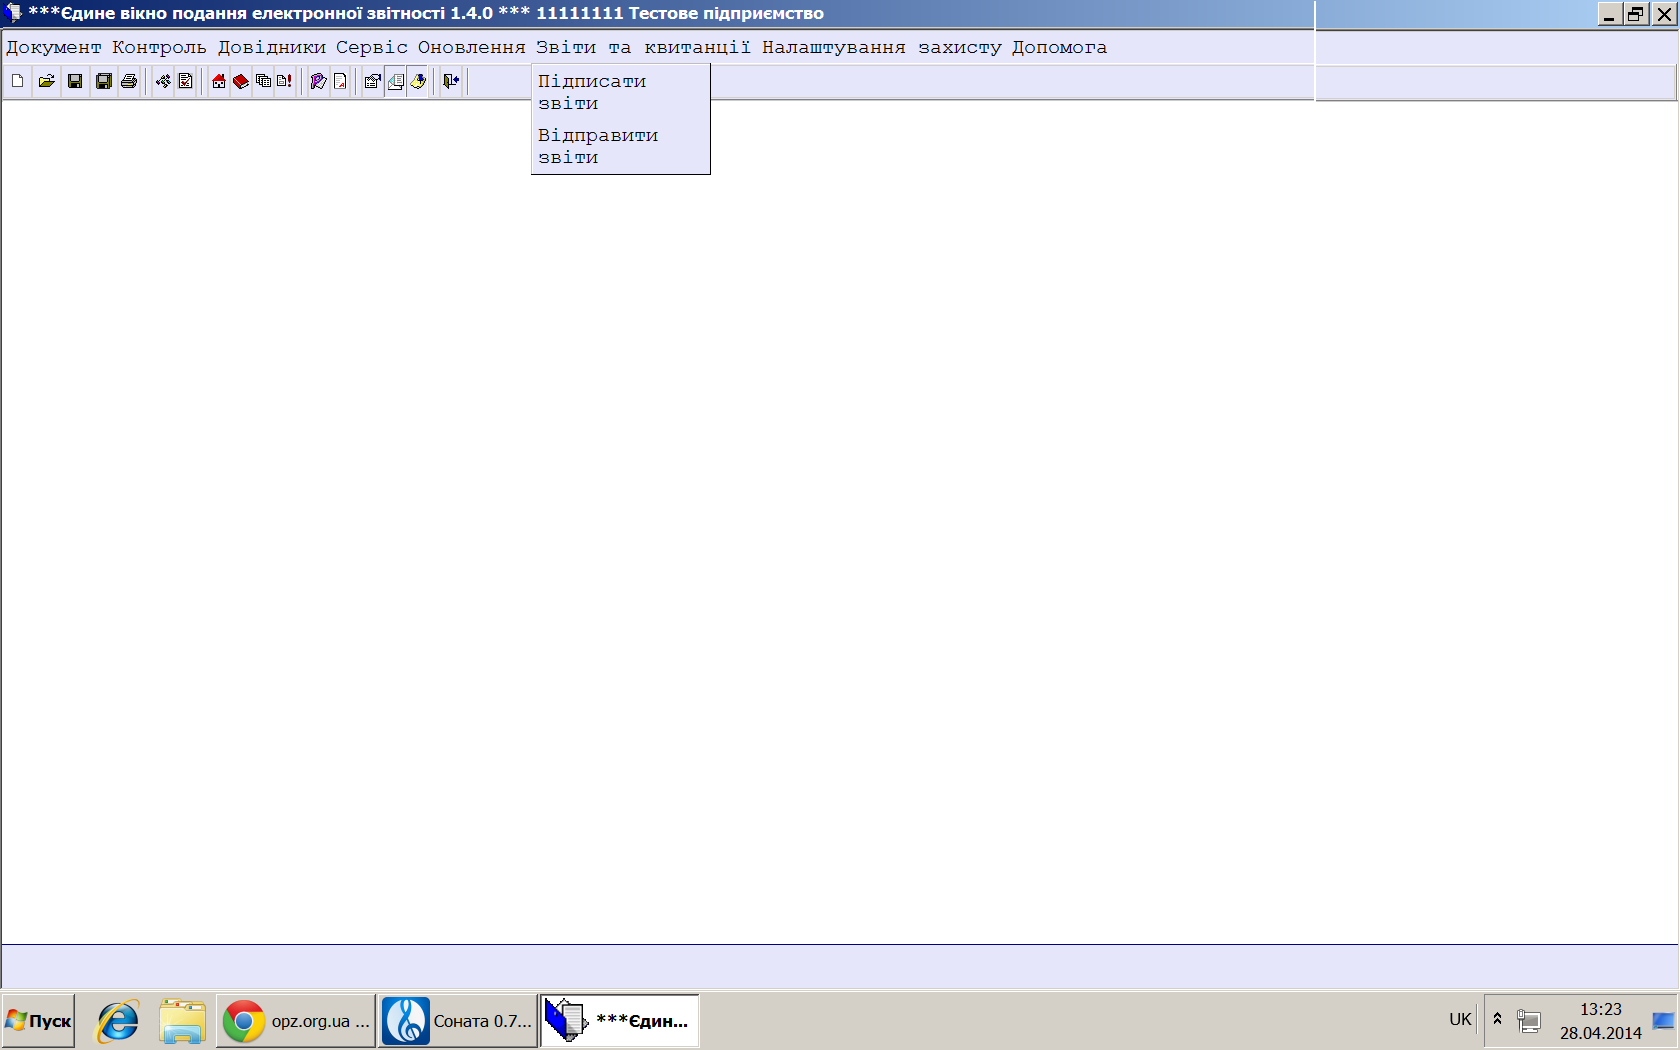Click the red book icon
Image resolution: width=1680 pixels, height=1050 pixels.
240,81
